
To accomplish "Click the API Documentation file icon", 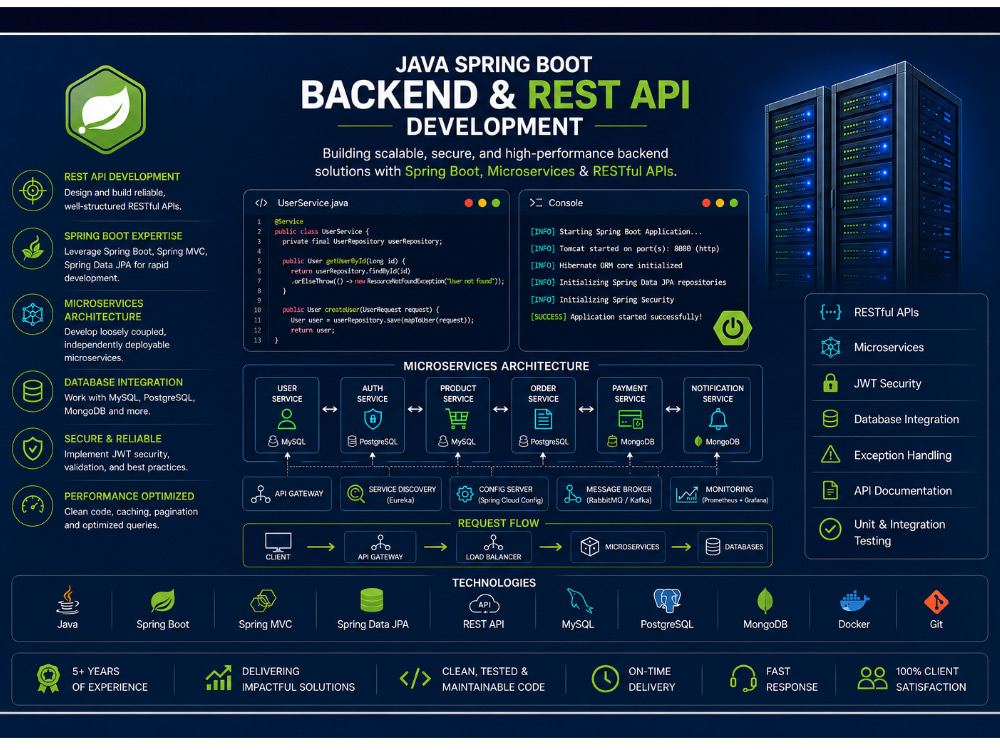I will [x=830, y=490].
